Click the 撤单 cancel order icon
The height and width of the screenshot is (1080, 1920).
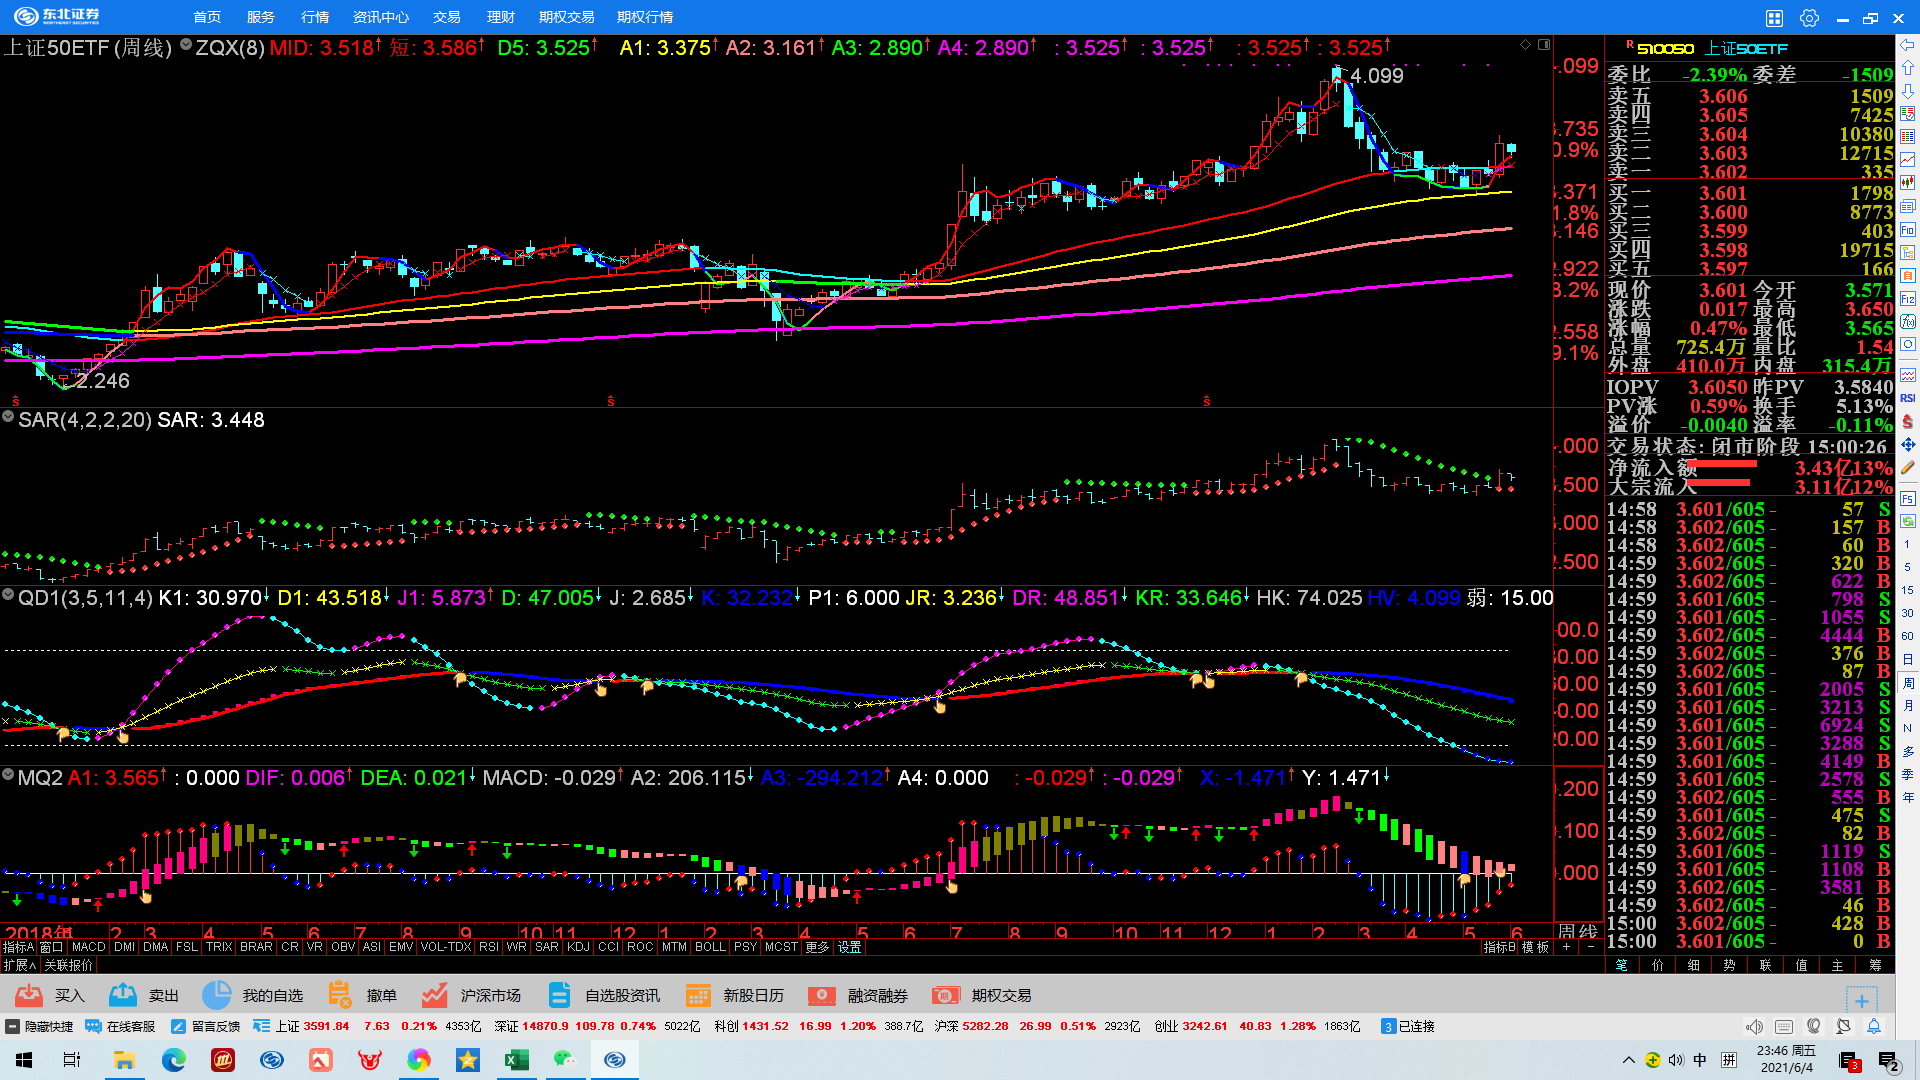[340, 995]
